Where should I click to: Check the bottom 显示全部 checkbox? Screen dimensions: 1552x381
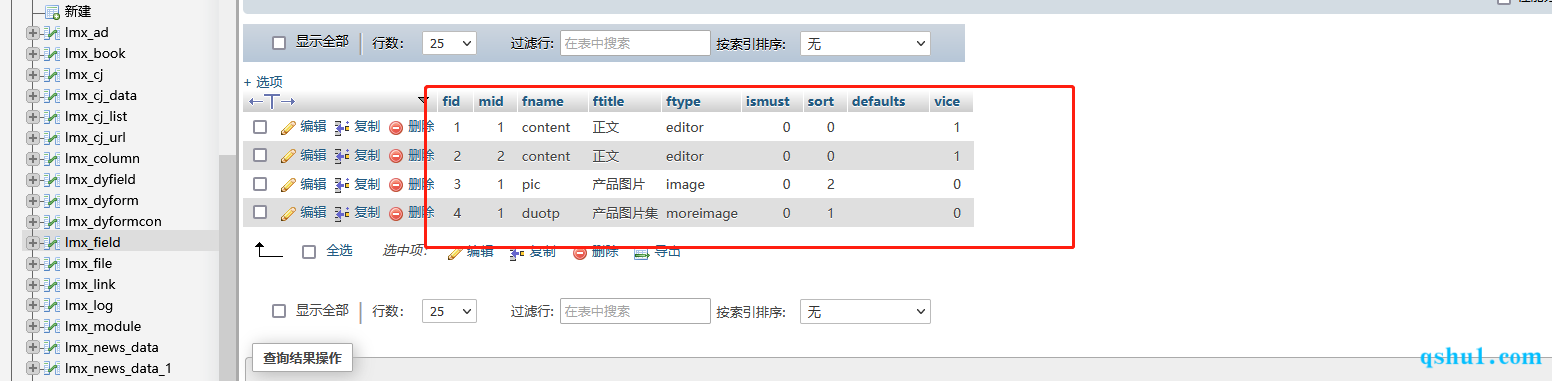point(279,311)
